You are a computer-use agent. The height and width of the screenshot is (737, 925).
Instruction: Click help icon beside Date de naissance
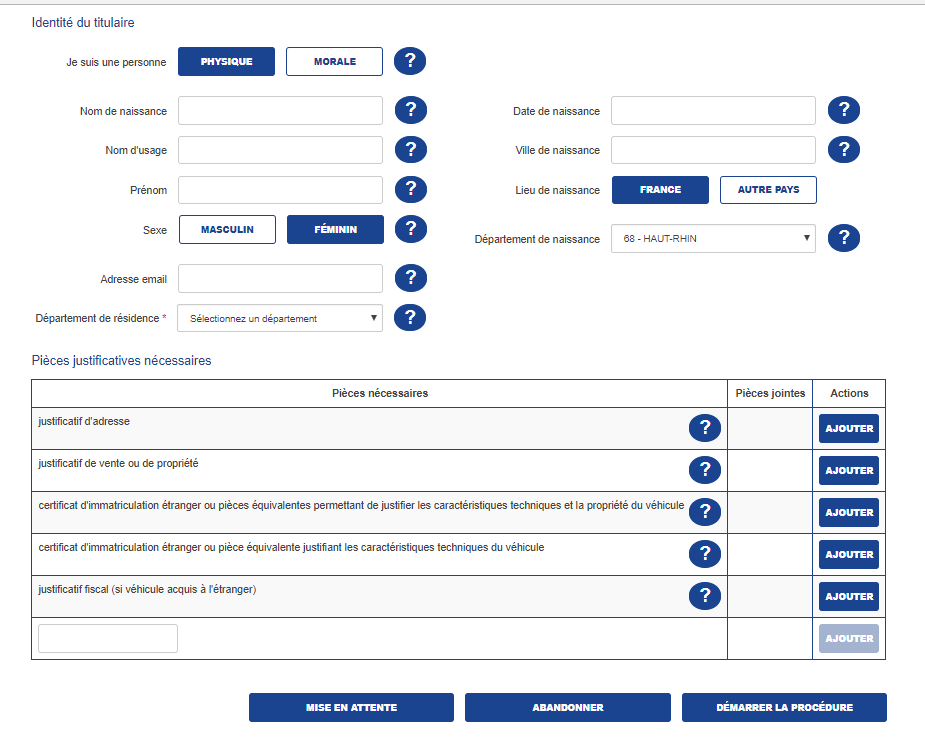844,110
